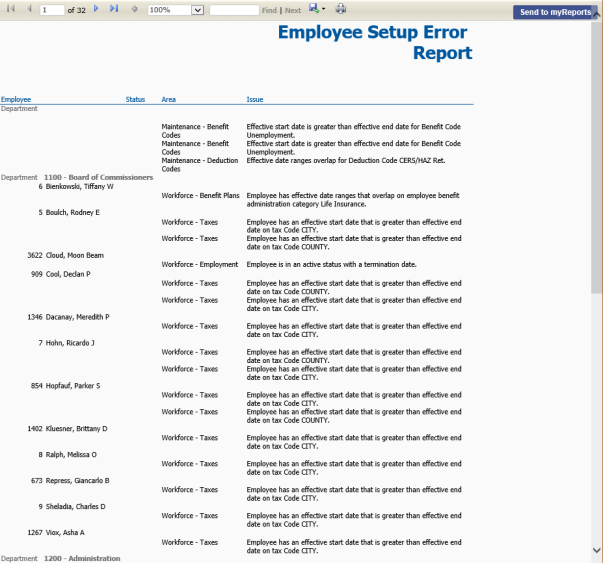Screen dimensions: 603x563
Task: Advance to the next report page
Action: click(x=96, y=9)
